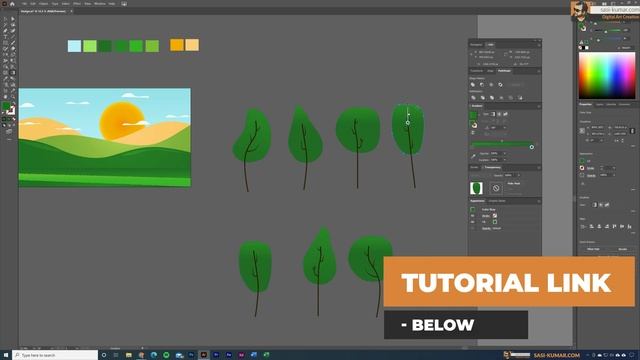Open the File menu
Viewport: 640px width, 360px height.
pyautogui.click(x=24, y=4)
